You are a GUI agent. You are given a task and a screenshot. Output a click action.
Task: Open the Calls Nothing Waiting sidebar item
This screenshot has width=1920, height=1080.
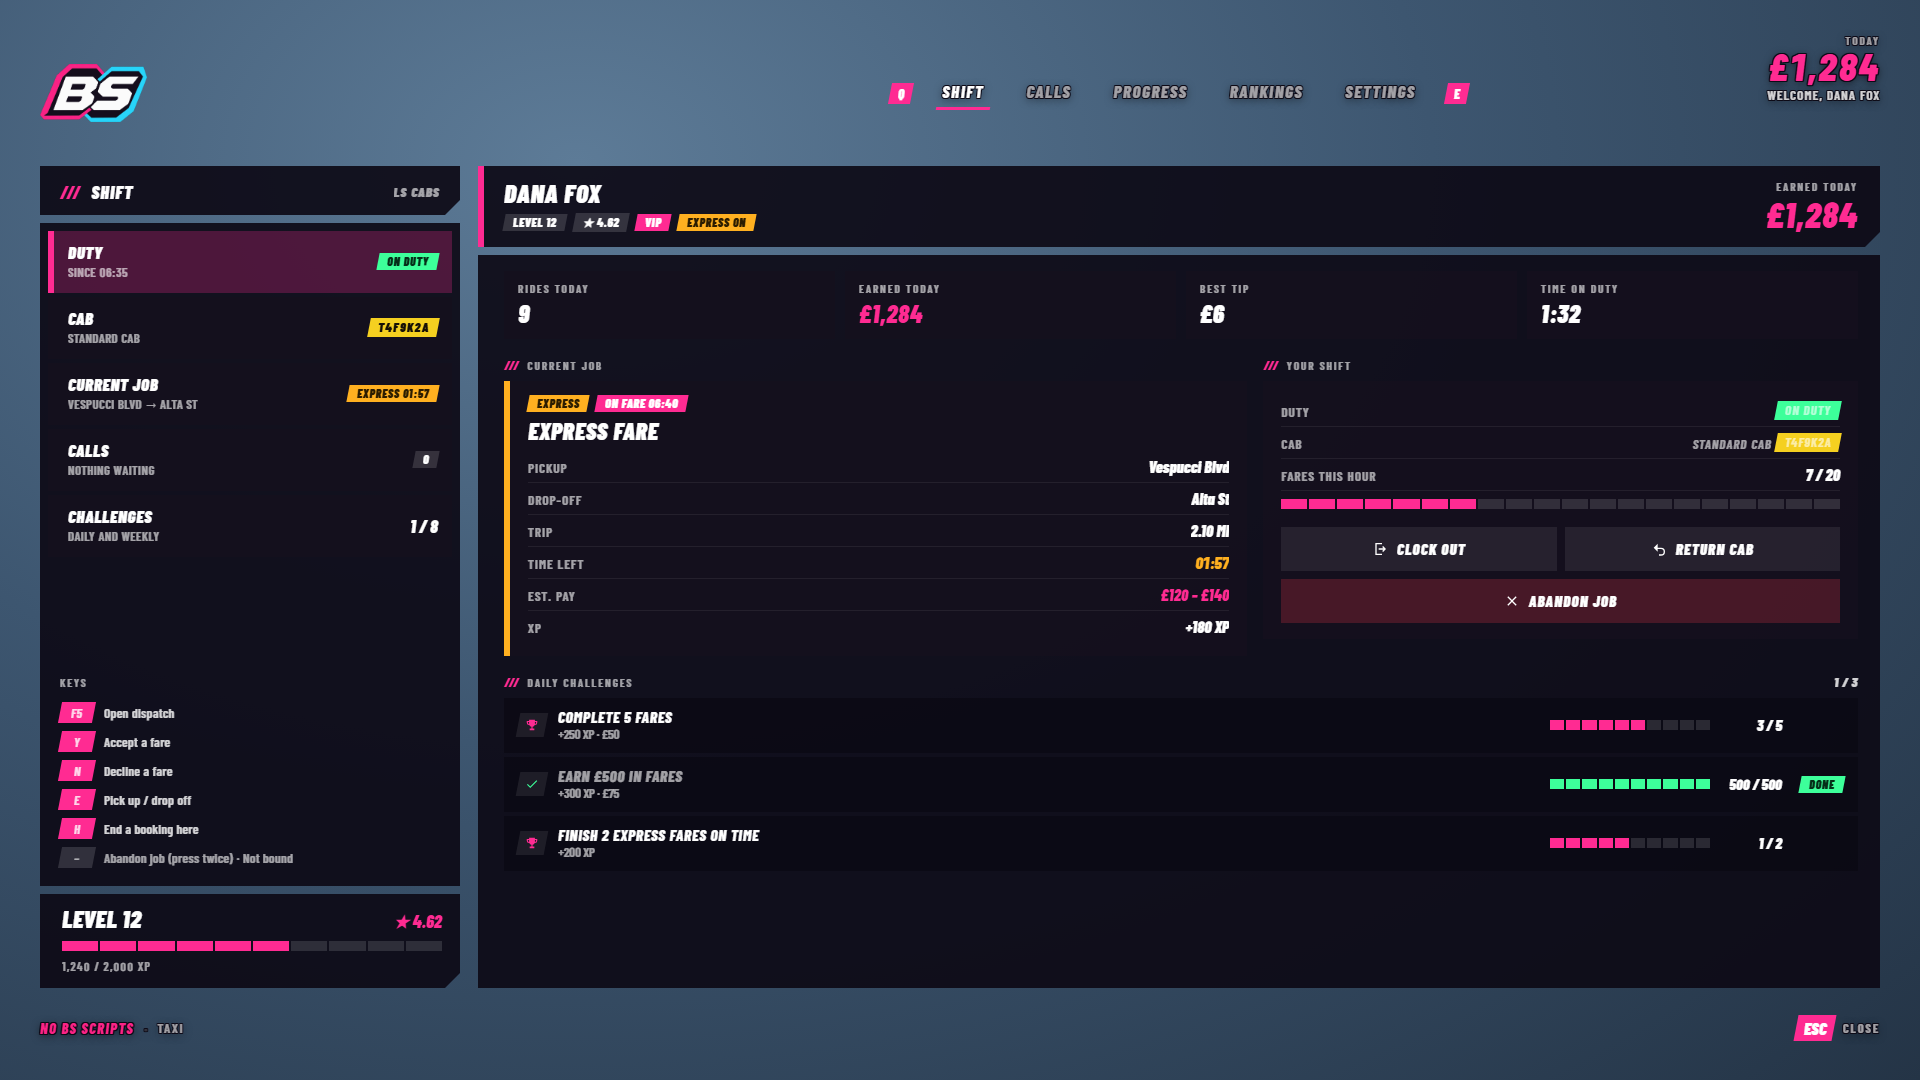(x=250, y=460)
